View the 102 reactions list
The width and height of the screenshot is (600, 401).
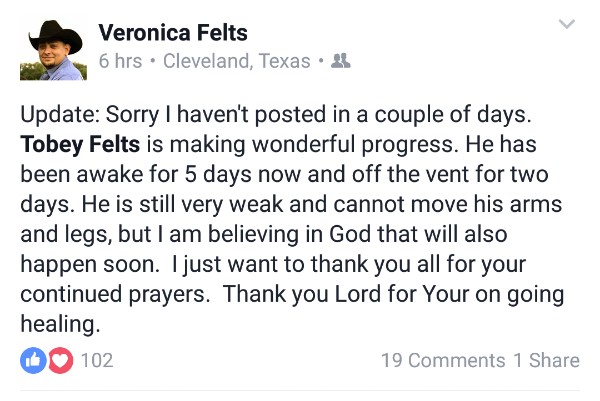(x=97, y=360)
